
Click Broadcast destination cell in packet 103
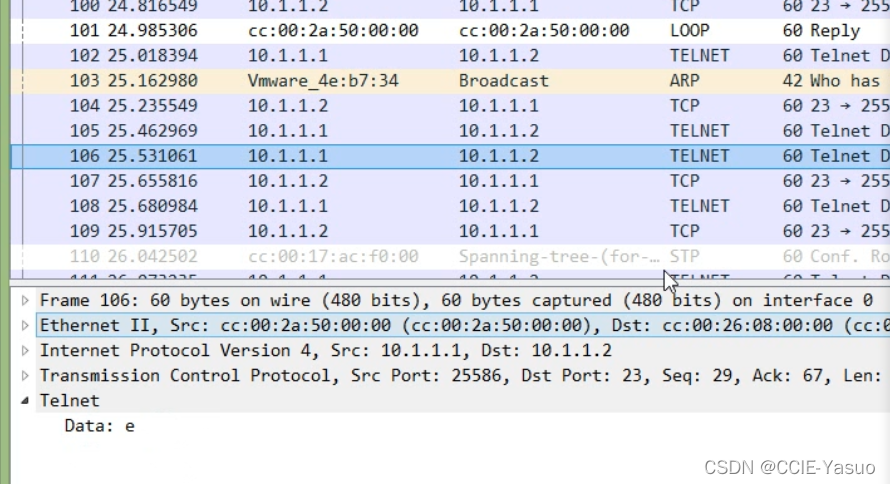click(x=503, y=81)
